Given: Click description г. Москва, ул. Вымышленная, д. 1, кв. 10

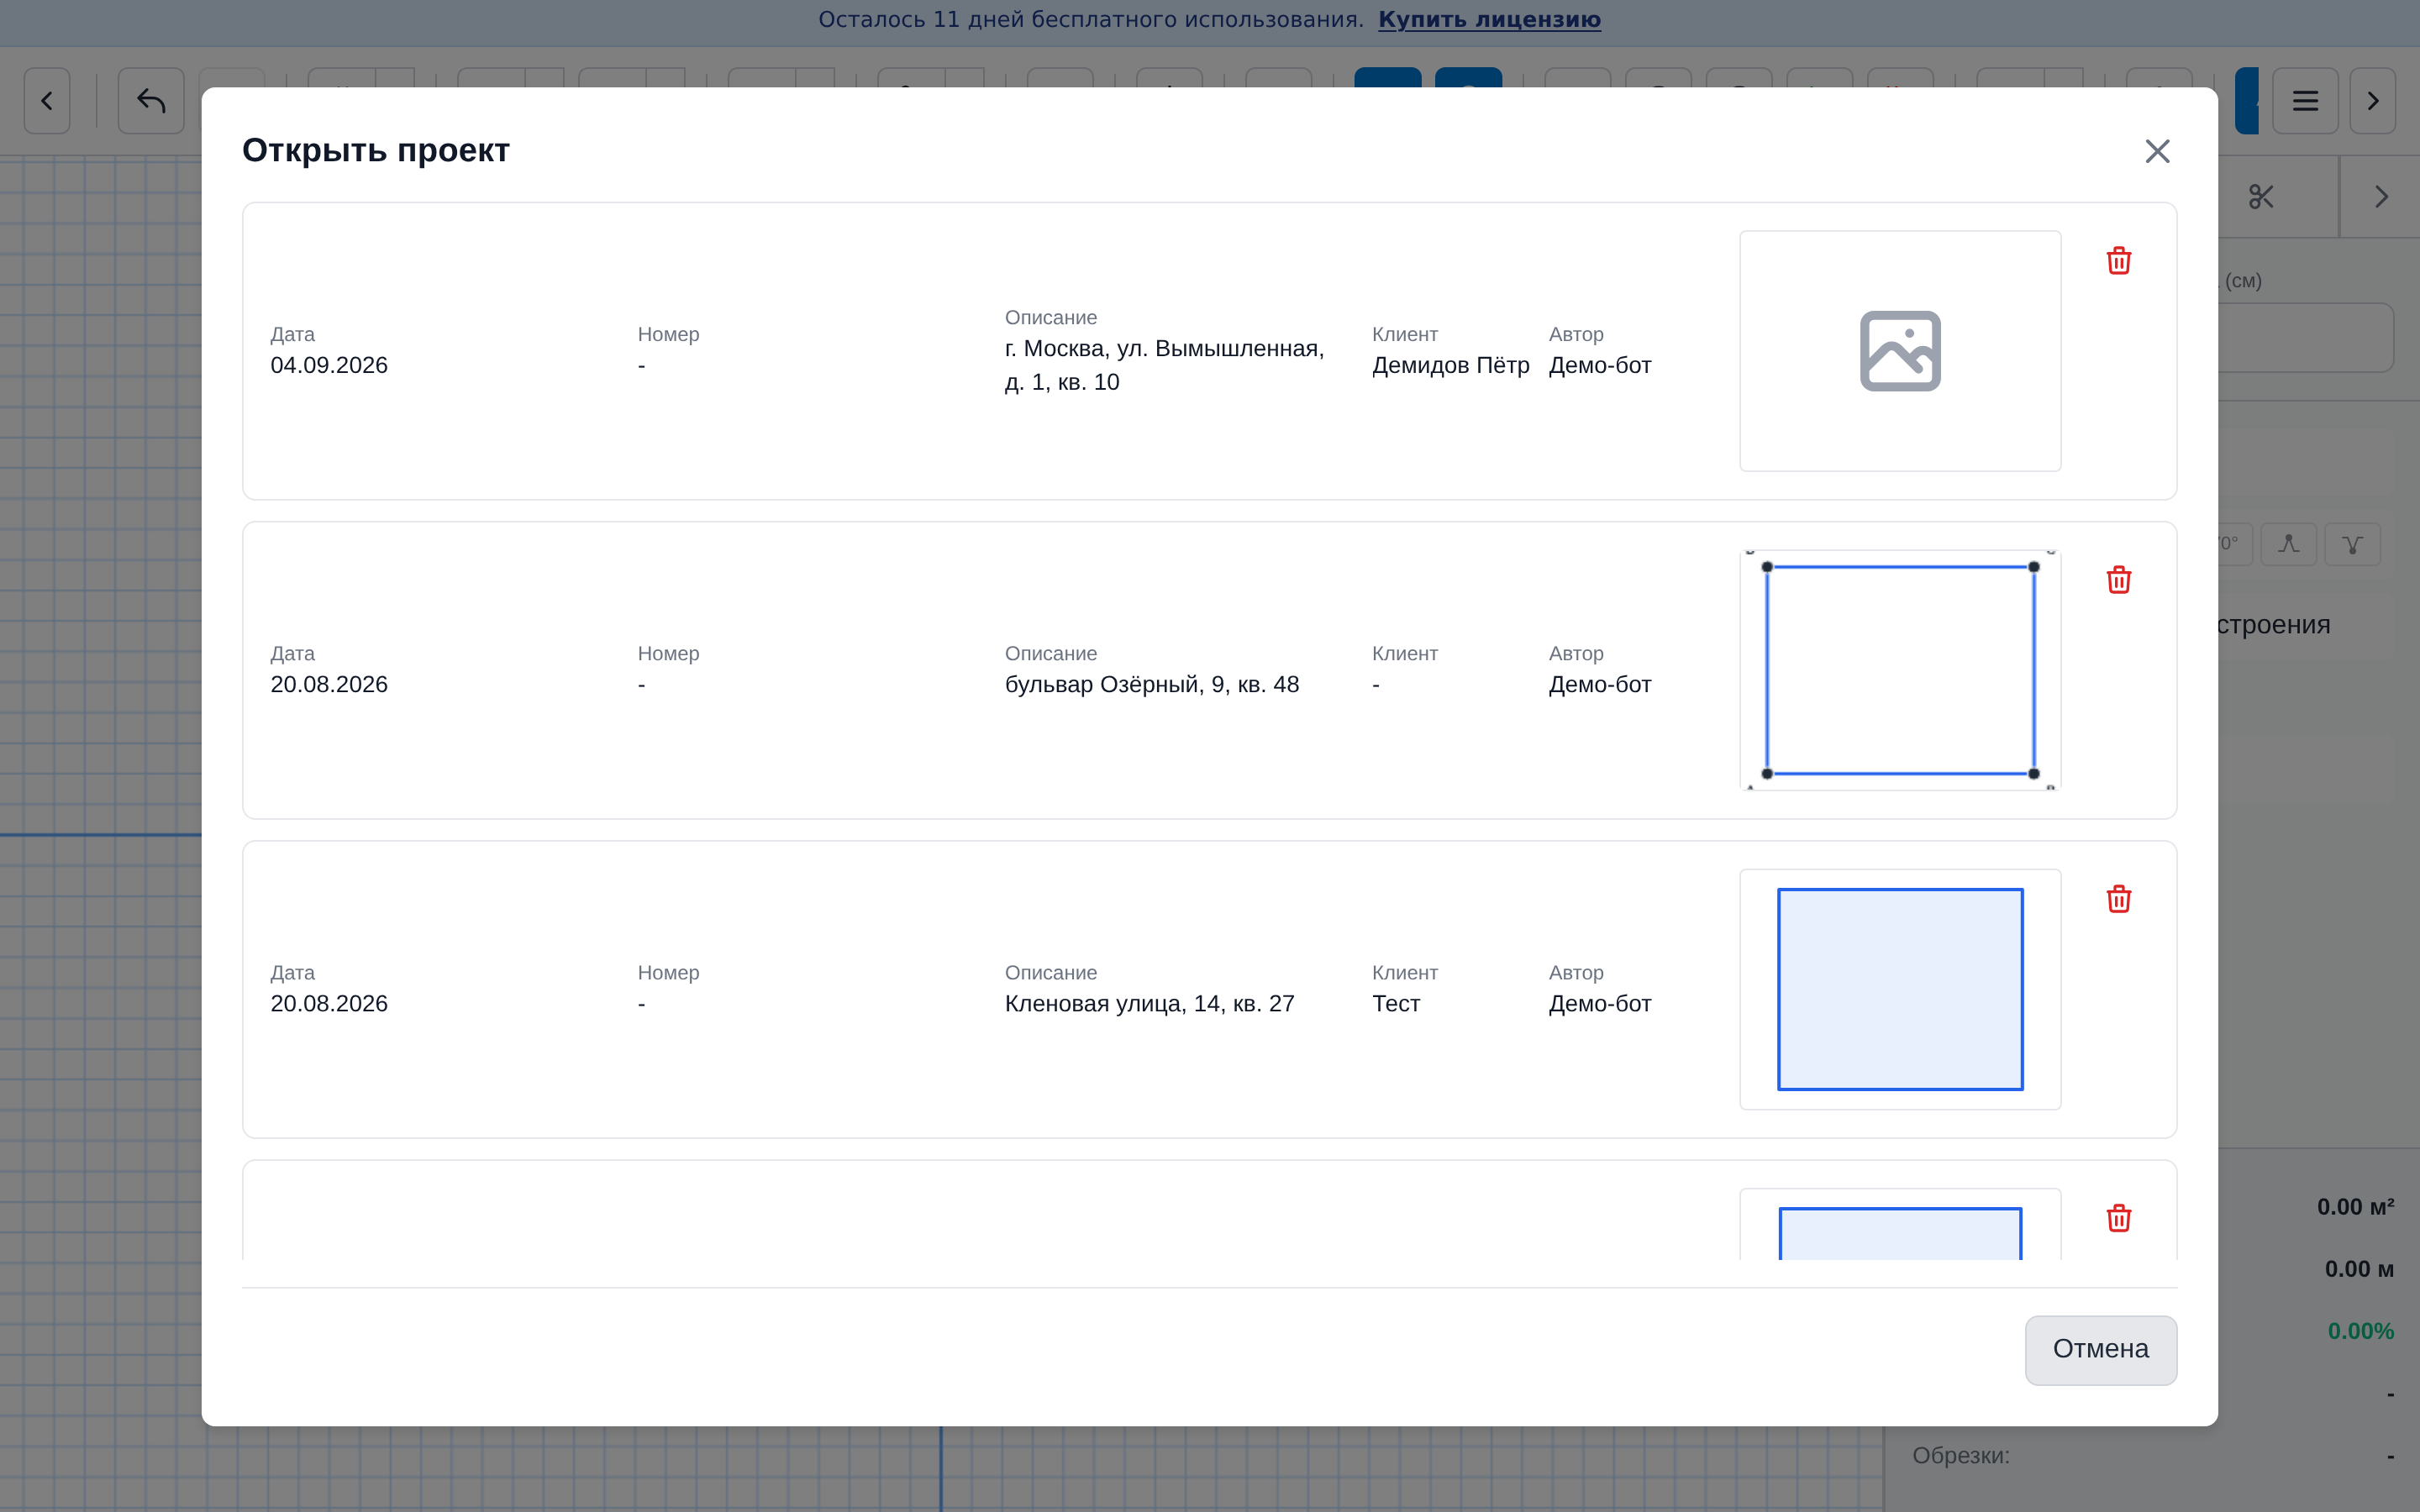Looking at the screenshot, I should pos(1165,365).
